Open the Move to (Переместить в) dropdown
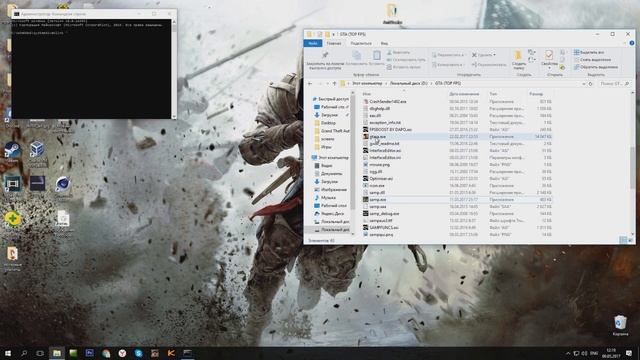Image resolution: width=640 pixels, height=360 pixels. 448,55
